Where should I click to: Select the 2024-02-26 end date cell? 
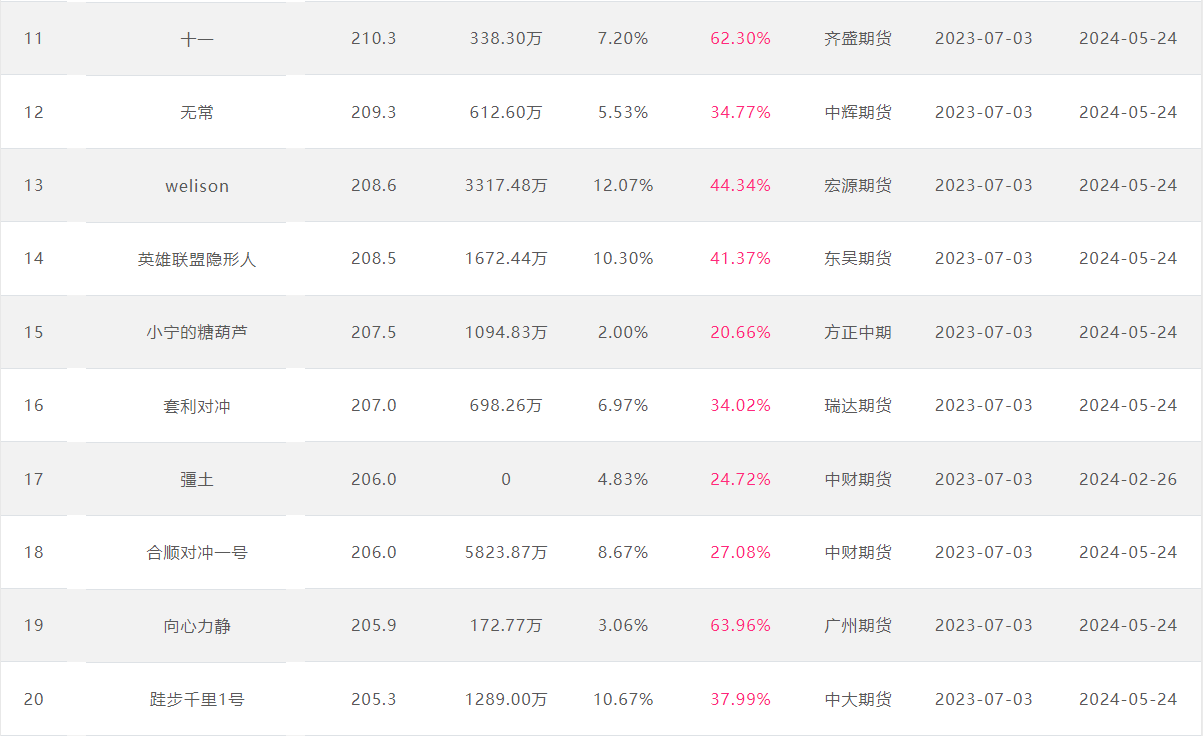tap(1128, 479)
